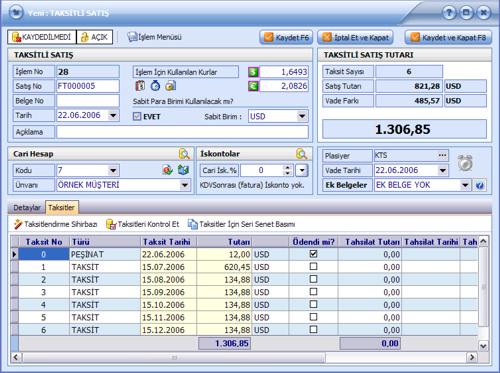Click the Türü column header
This screenshot has height=373, width=500.
coord(105,242)
